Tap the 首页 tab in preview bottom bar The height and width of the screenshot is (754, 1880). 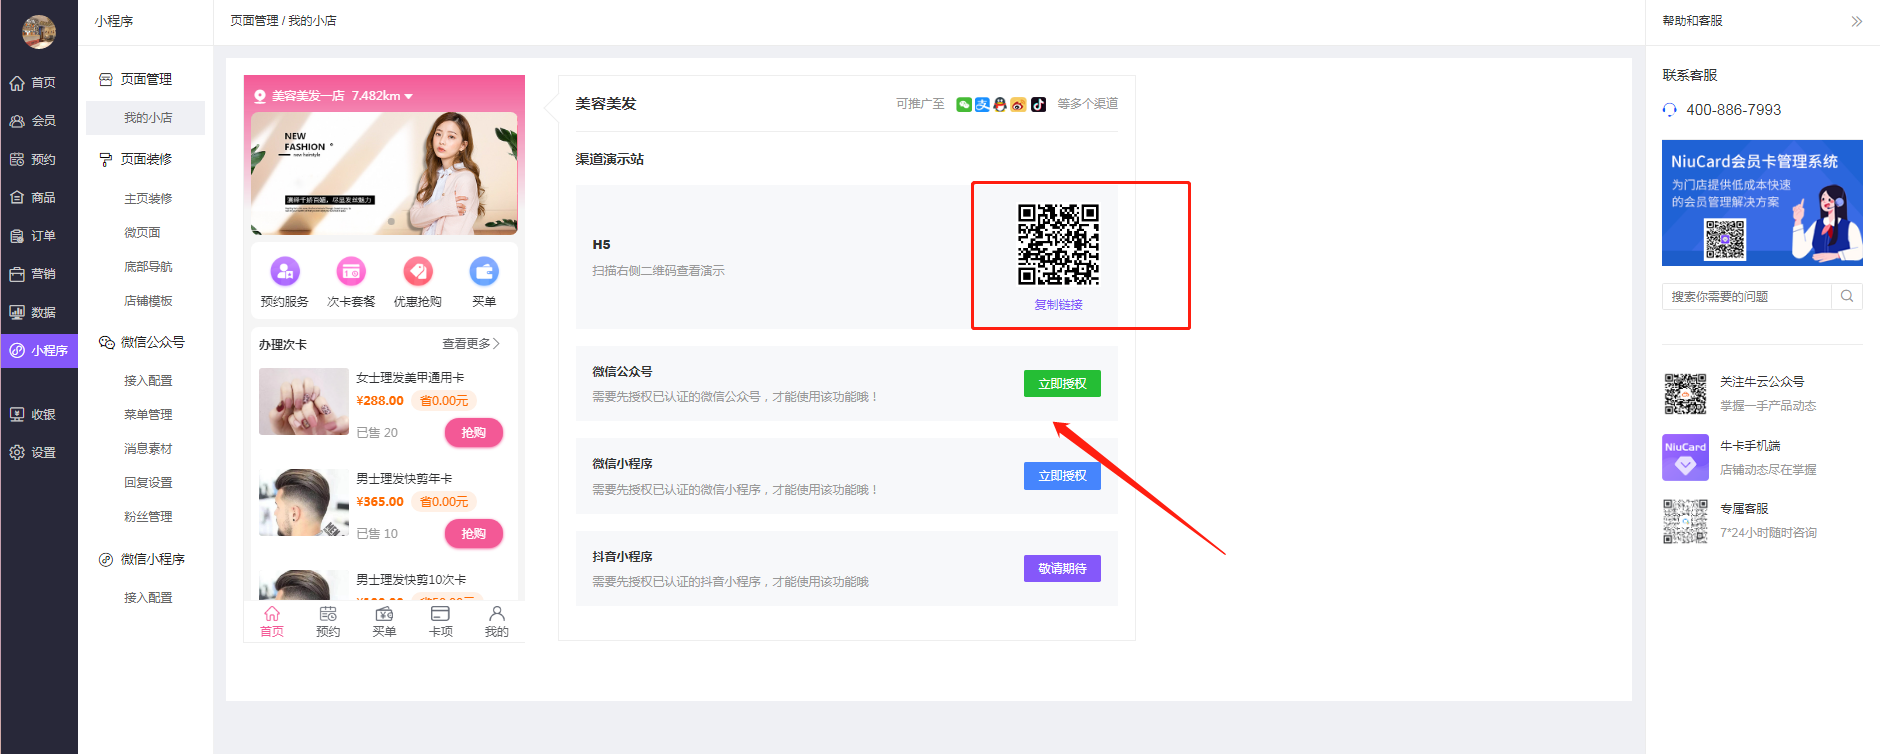click(272, 621)
